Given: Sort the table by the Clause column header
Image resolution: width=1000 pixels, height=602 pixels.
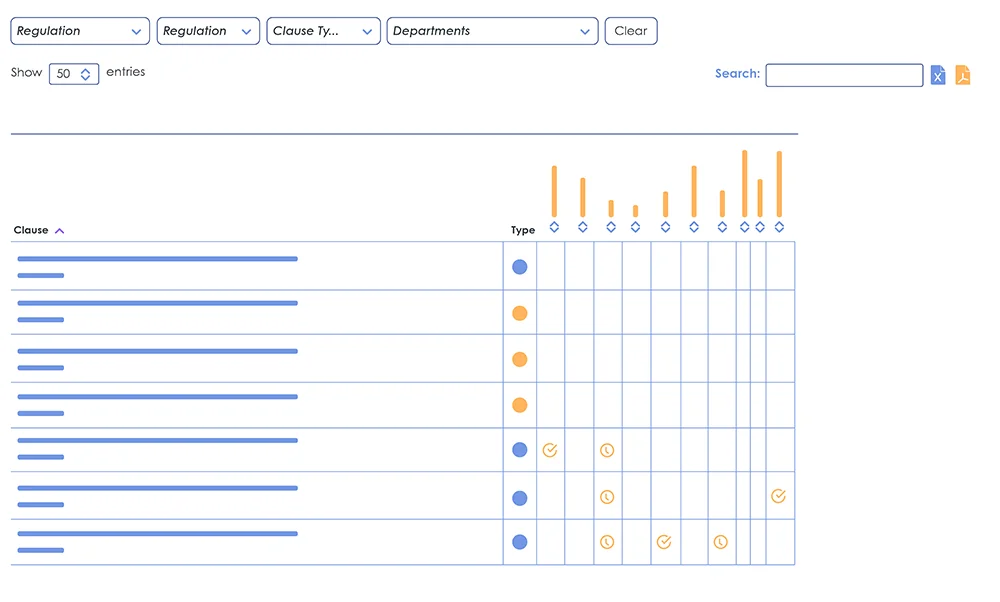Looking at the screenshot, I should point(32,230).
